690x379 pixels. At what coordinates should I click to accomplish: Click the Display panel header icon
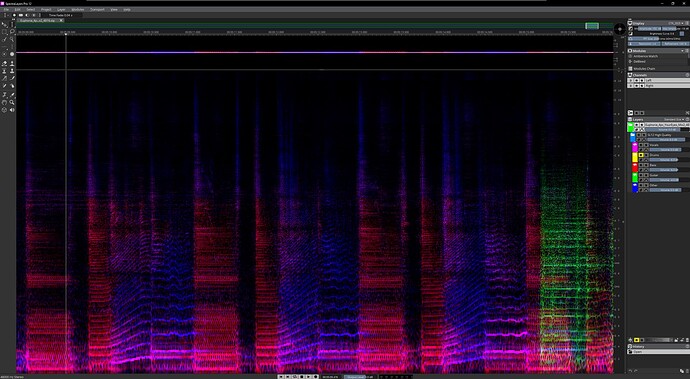pyautogui.click(x=630, y=23)
